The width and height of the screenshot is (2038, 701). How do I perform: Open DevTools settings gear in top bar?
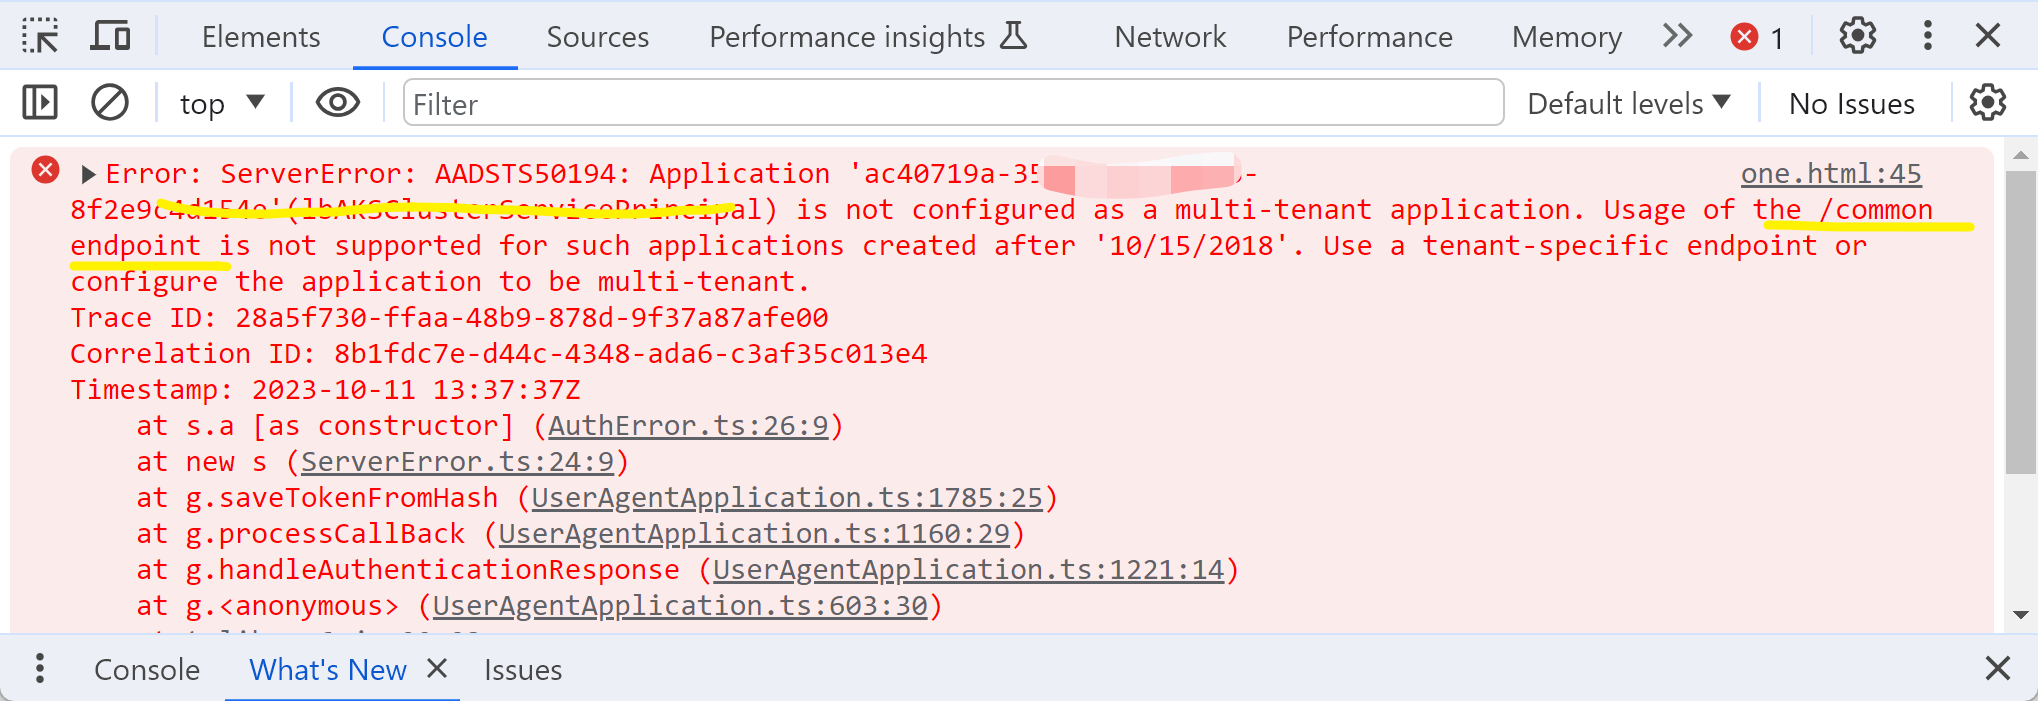coord(1857,36)
